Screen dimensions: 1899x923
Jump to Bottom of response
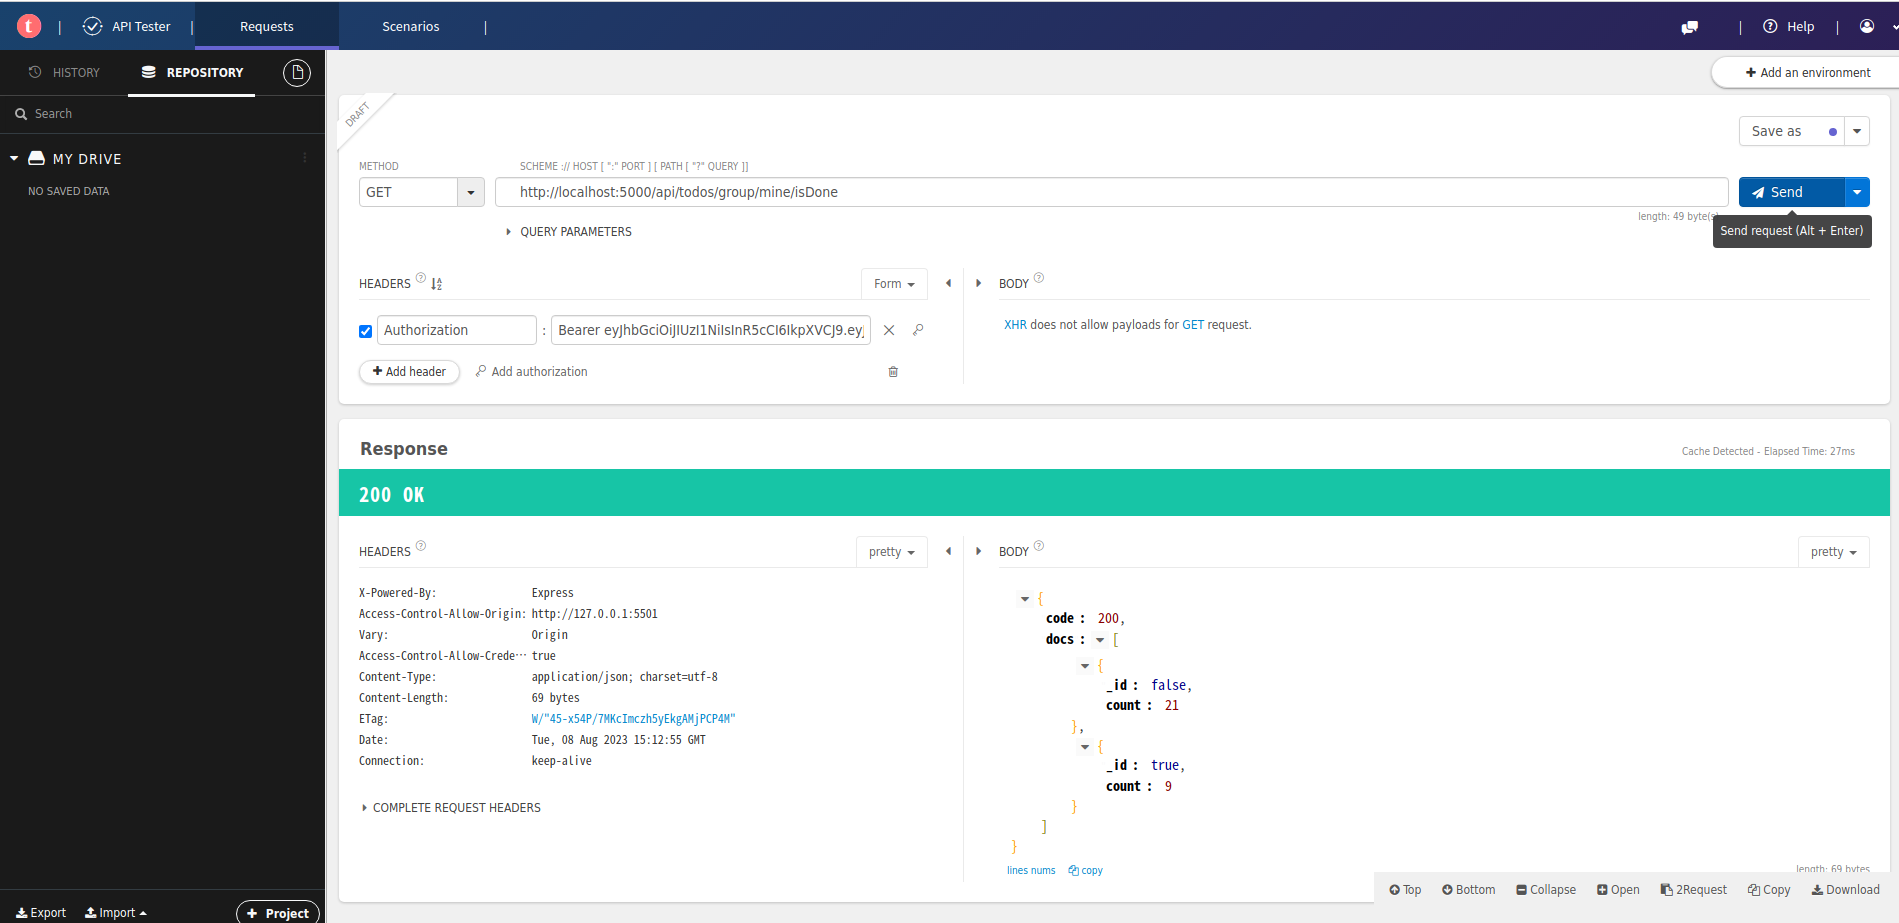pyautogui.click(x=1469, y=890)
